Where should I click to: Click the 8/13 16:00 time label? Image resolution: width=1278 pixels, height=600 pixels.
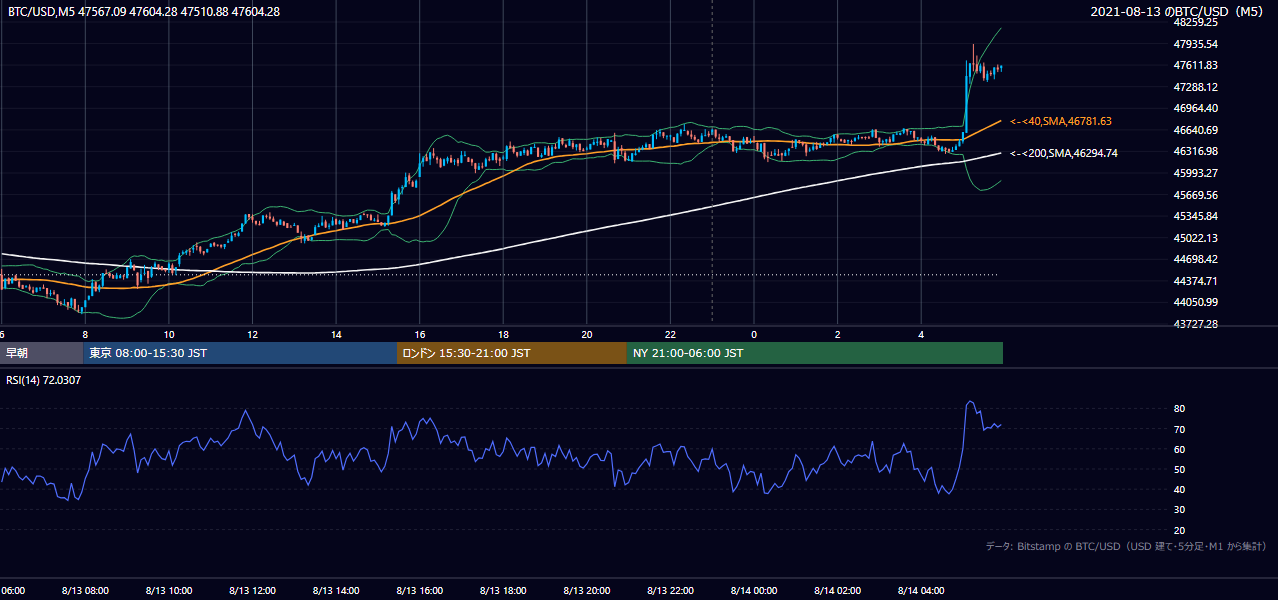pyautogui.click(x=419, y=591)
